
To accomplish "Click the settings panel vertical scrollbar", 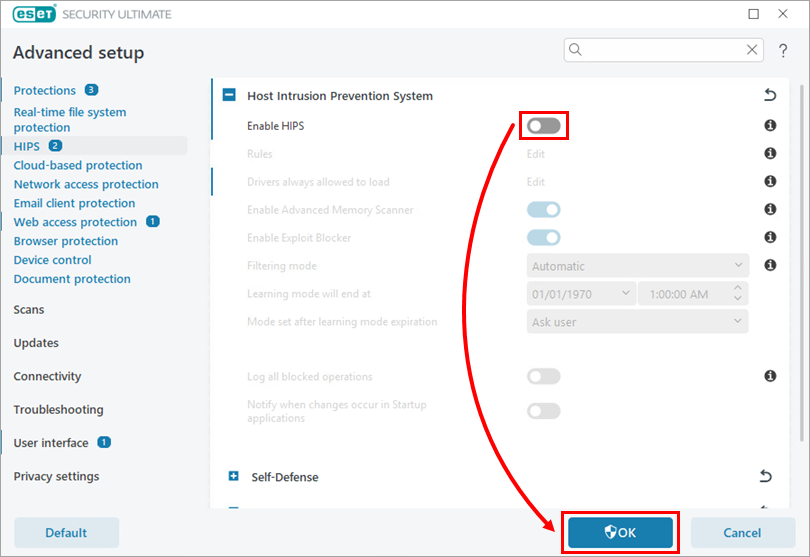I will 801,260.
